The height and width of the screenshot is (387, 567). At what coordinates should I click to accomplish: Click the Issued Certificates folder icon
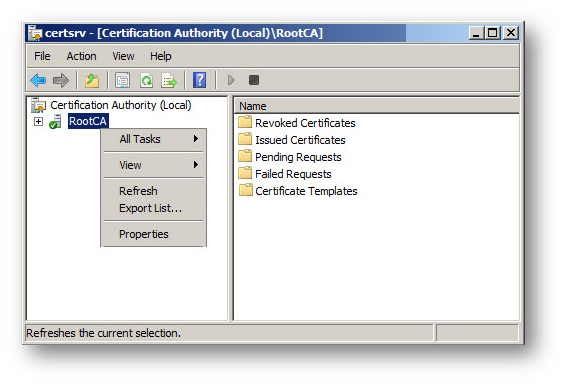click(245, 139)
